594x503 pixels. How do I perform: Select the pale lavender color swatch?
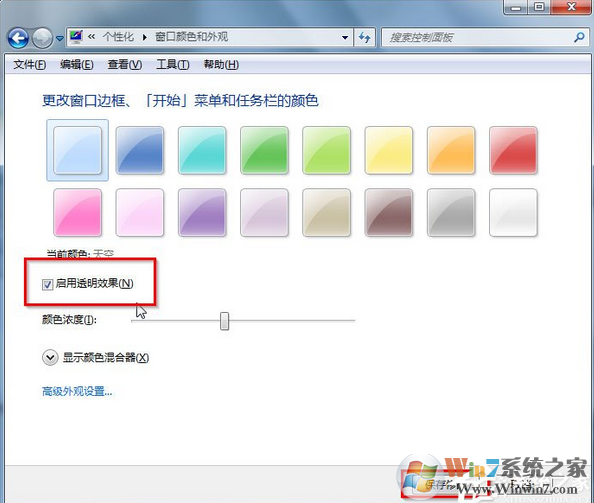coord(264,212)
